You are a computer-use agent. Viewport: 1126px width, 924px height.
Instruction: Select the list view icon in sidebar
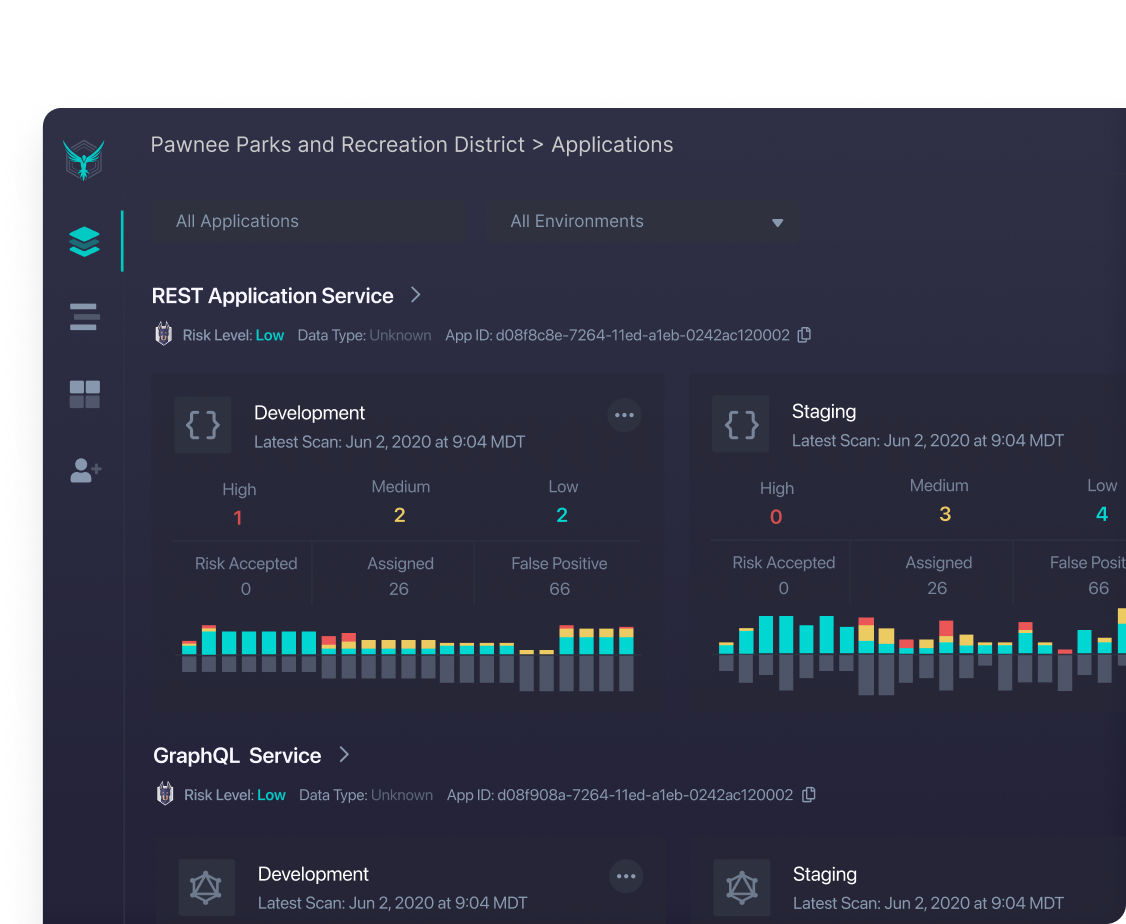[x=84, y=317]
